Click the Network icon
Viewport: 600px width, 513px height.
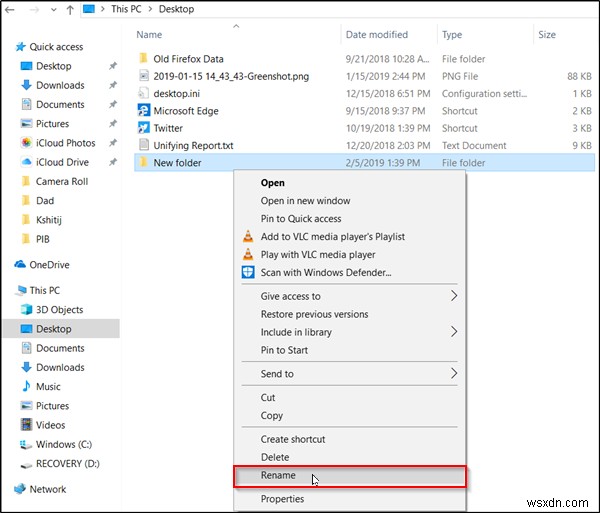[x=20, y=489]
